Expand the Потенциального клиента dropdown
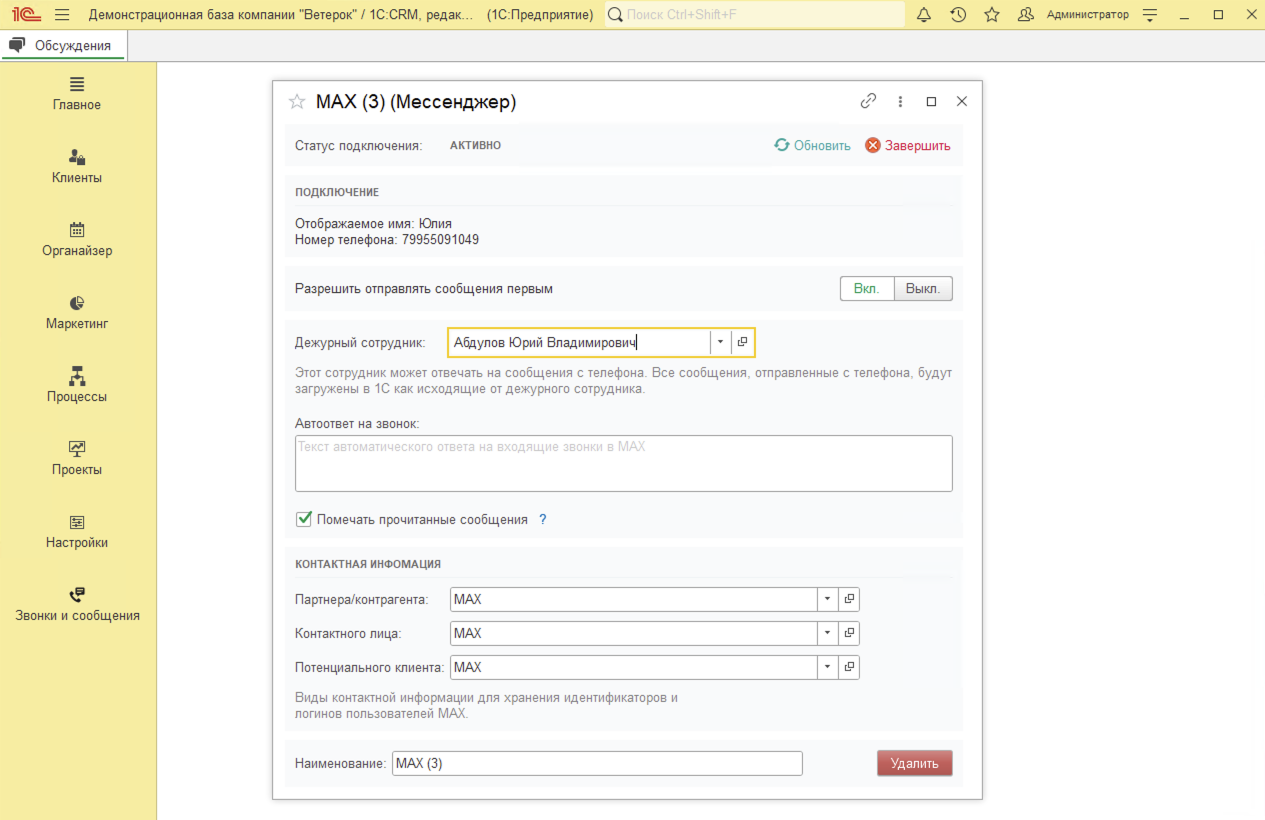 [x=828, y=667]
